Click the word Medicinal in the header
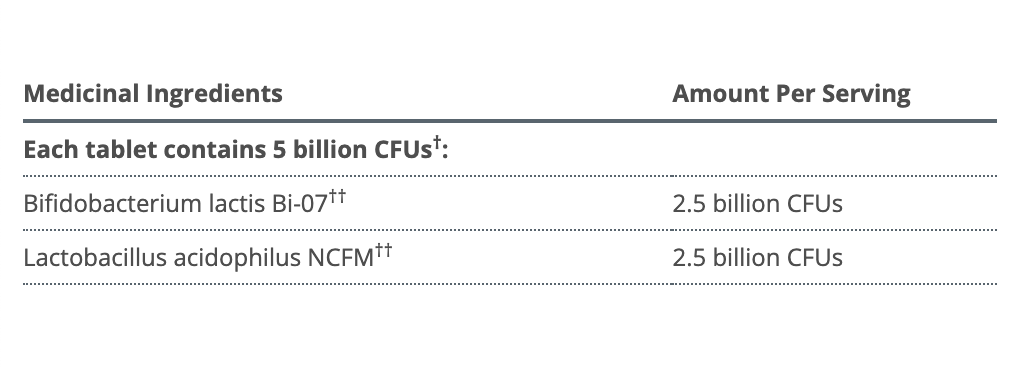The image size is (1028, 367). (81, 94)
